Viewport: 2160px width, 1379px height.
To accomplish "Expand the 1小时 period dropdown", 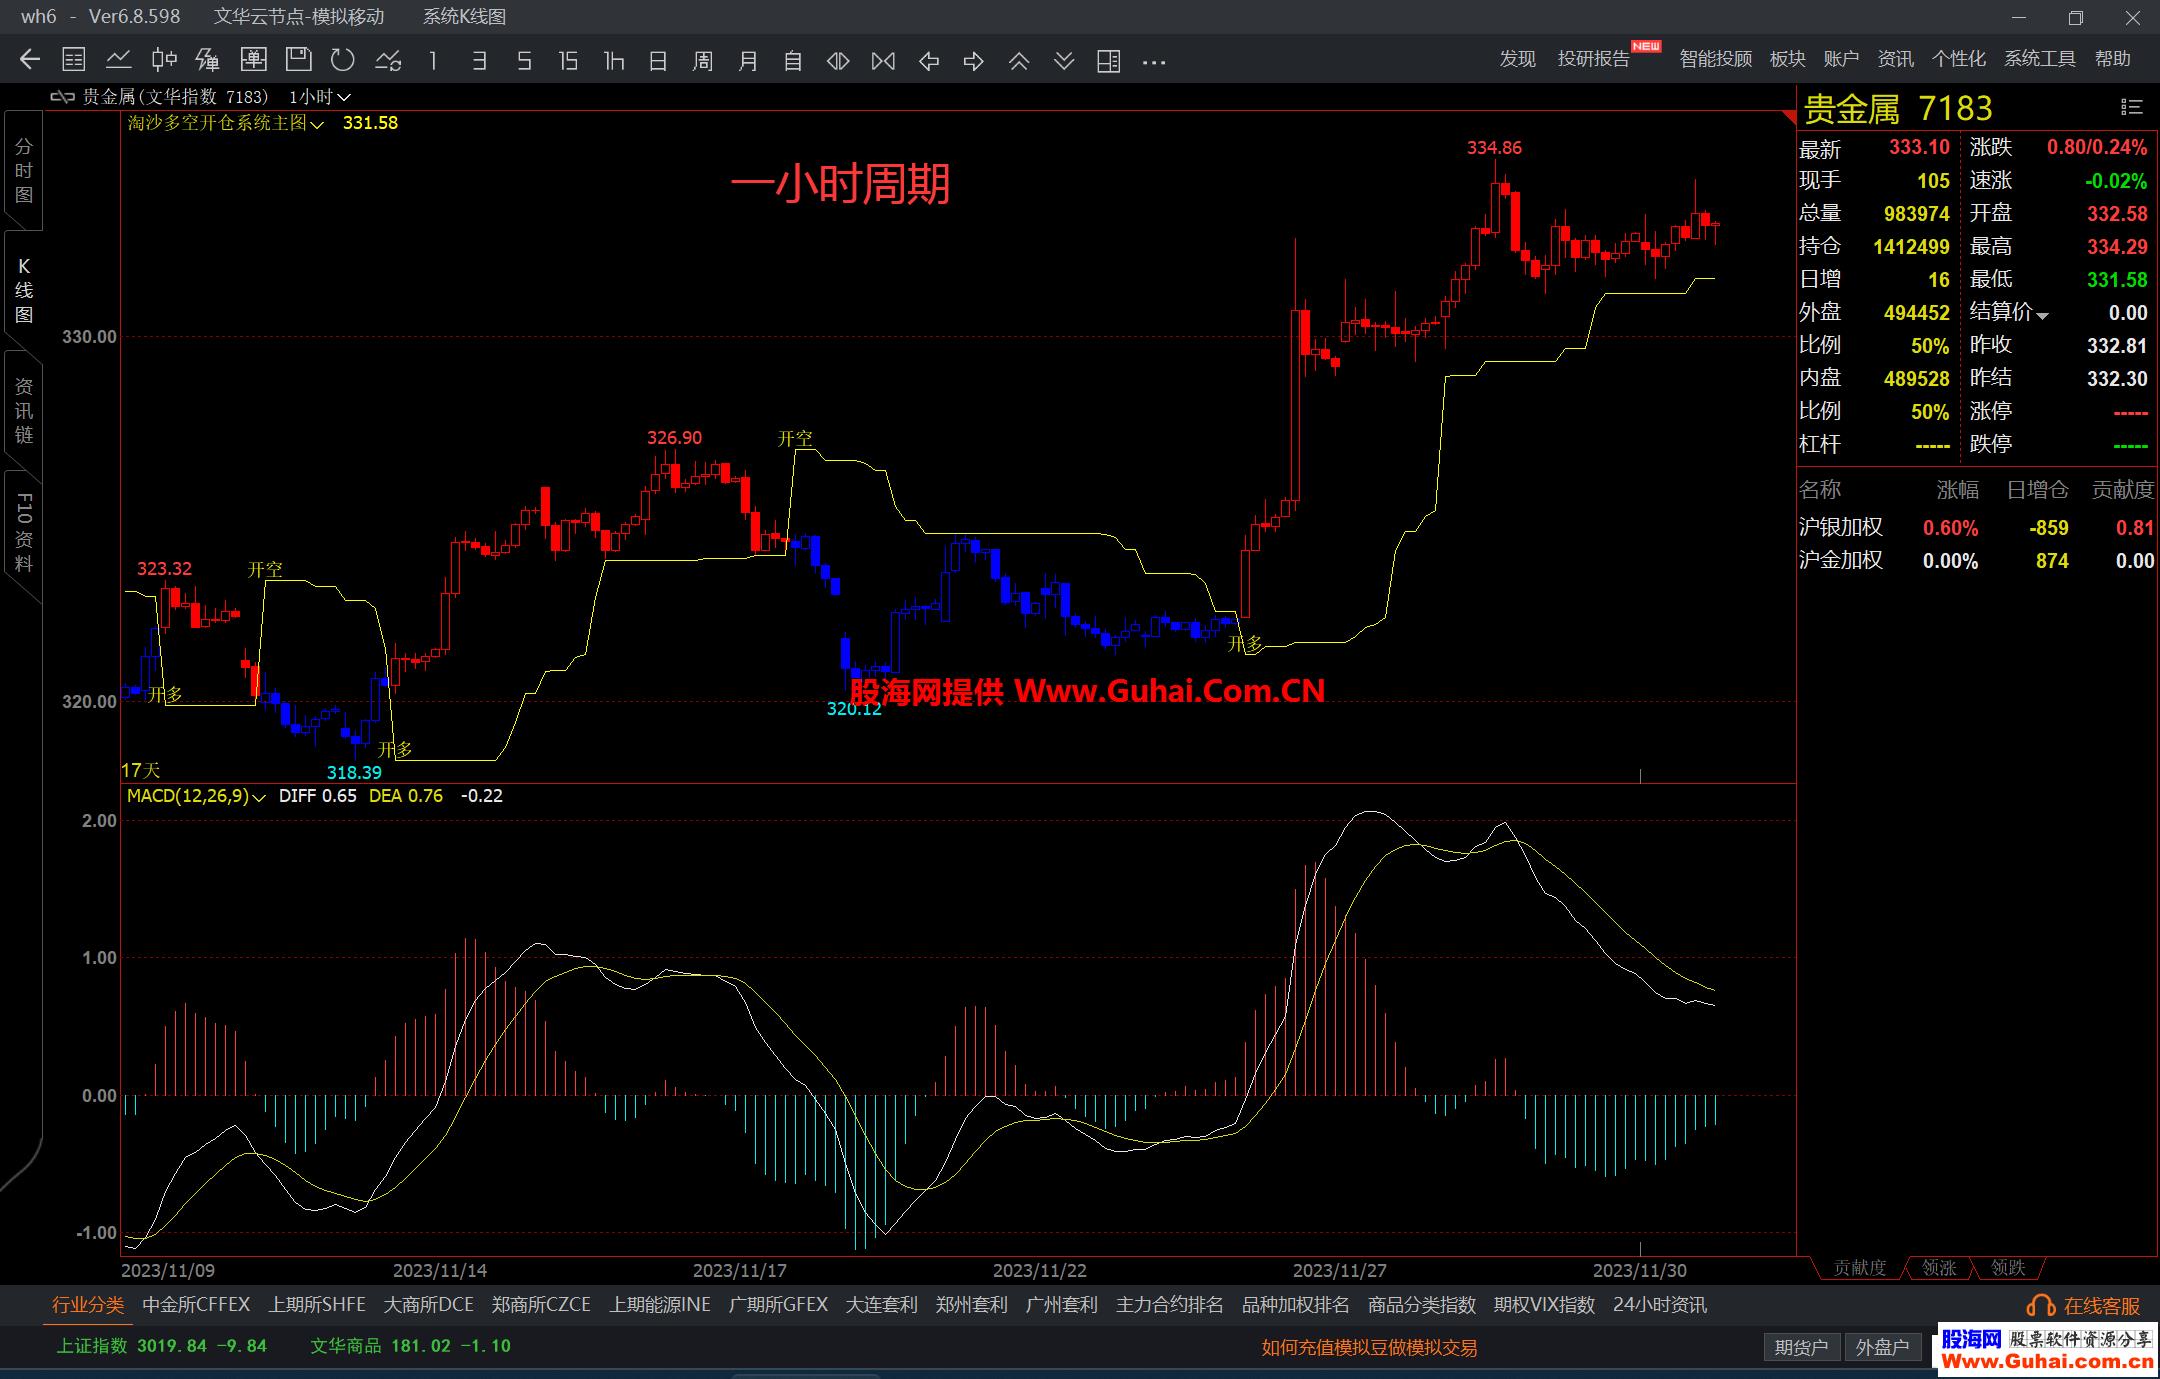I will (320, 97).
